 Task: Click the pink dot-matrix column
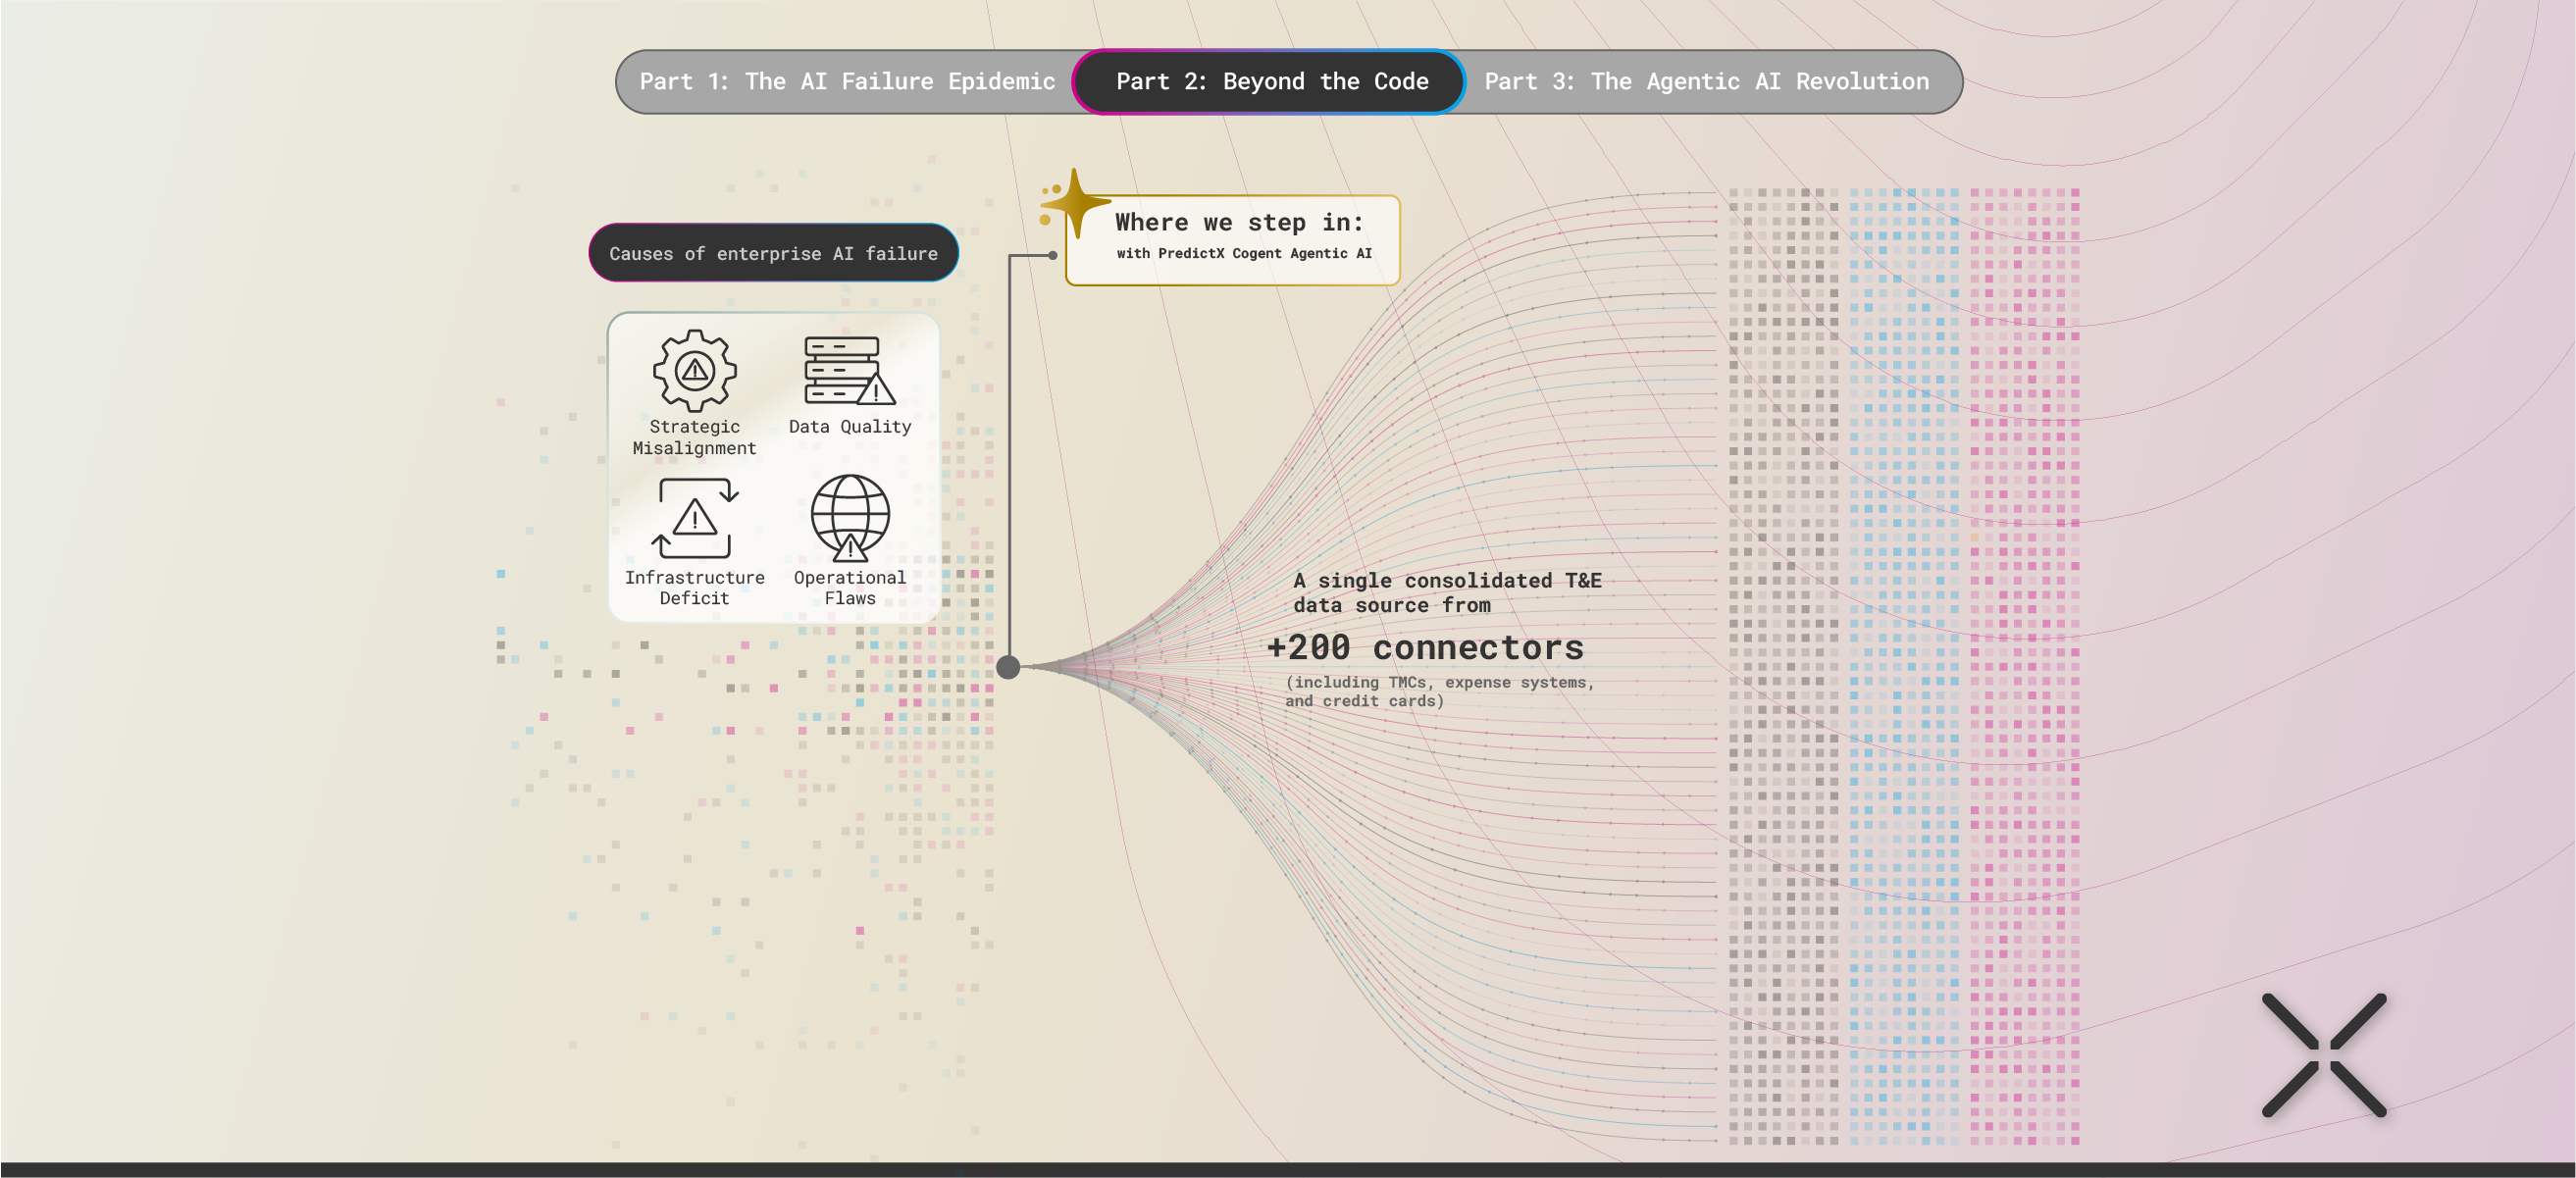pyautogui.click(x=2024, y=665)
